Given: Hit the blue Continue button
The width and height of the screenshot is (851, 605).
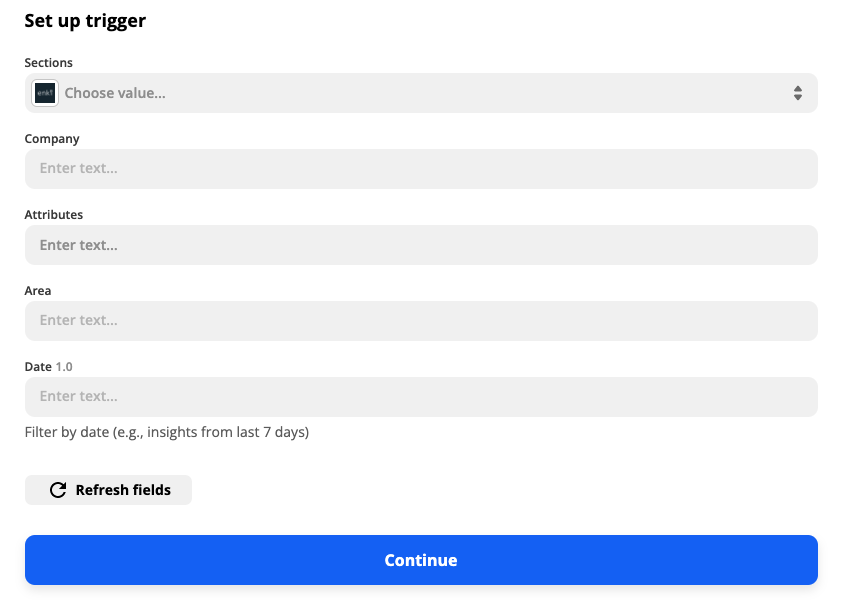Looking at the screenshot, I should point(421,560).
